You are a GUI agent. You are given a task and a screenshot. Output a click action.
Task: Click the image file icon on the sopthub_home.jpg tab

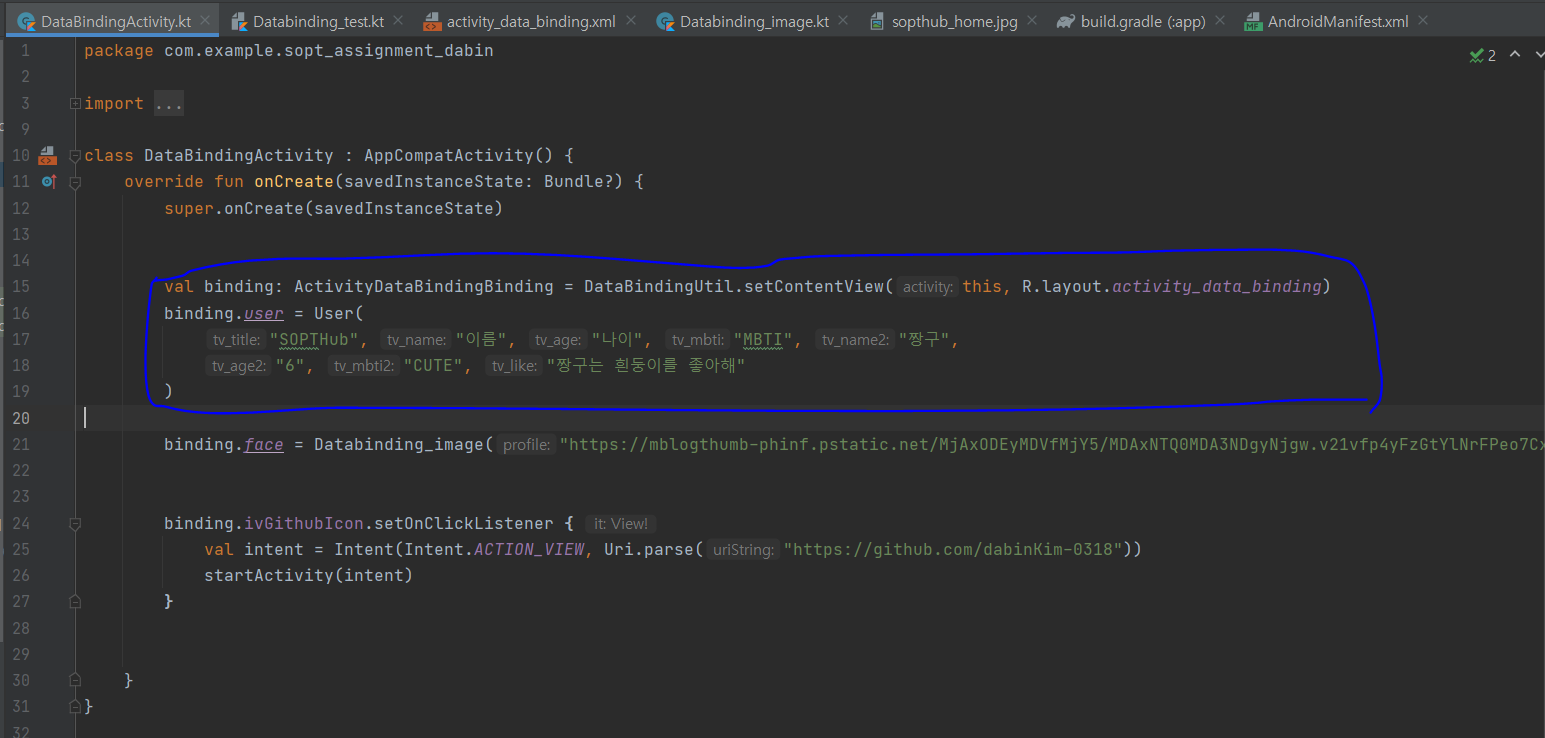[x=877, y=21]
